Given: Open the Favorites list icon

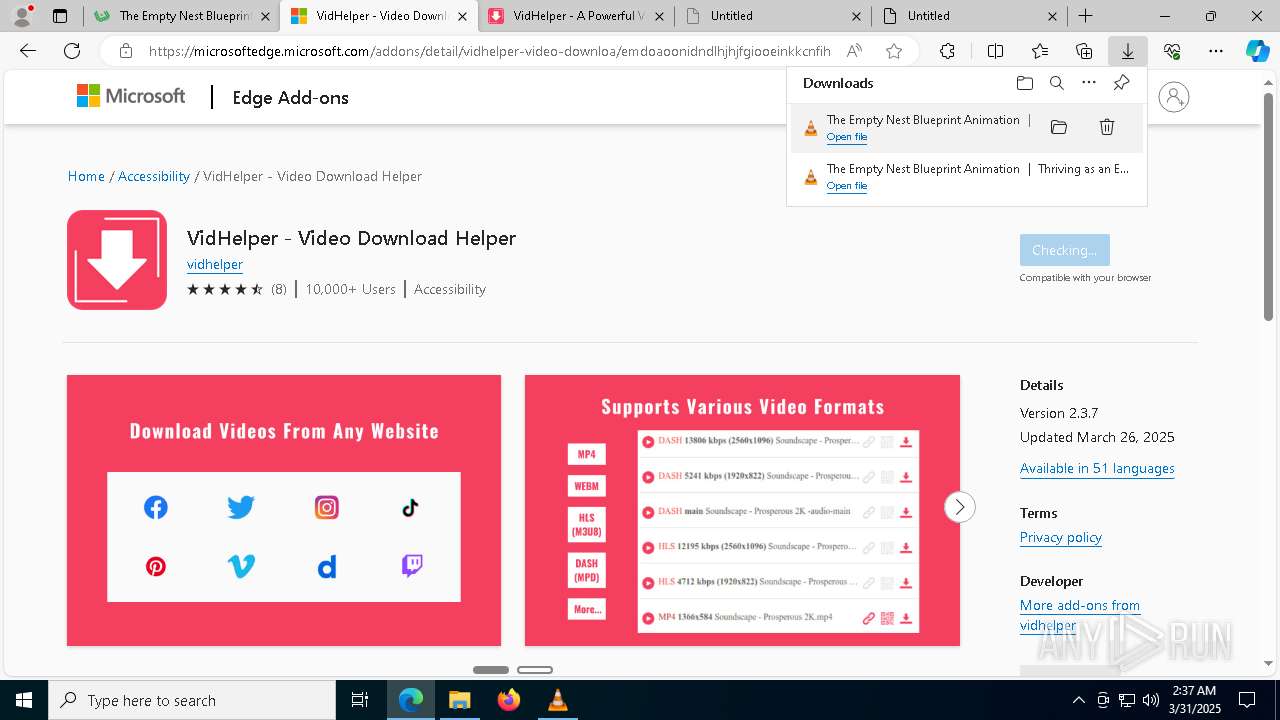Looking at the screenshot, I should (1040, 51).
